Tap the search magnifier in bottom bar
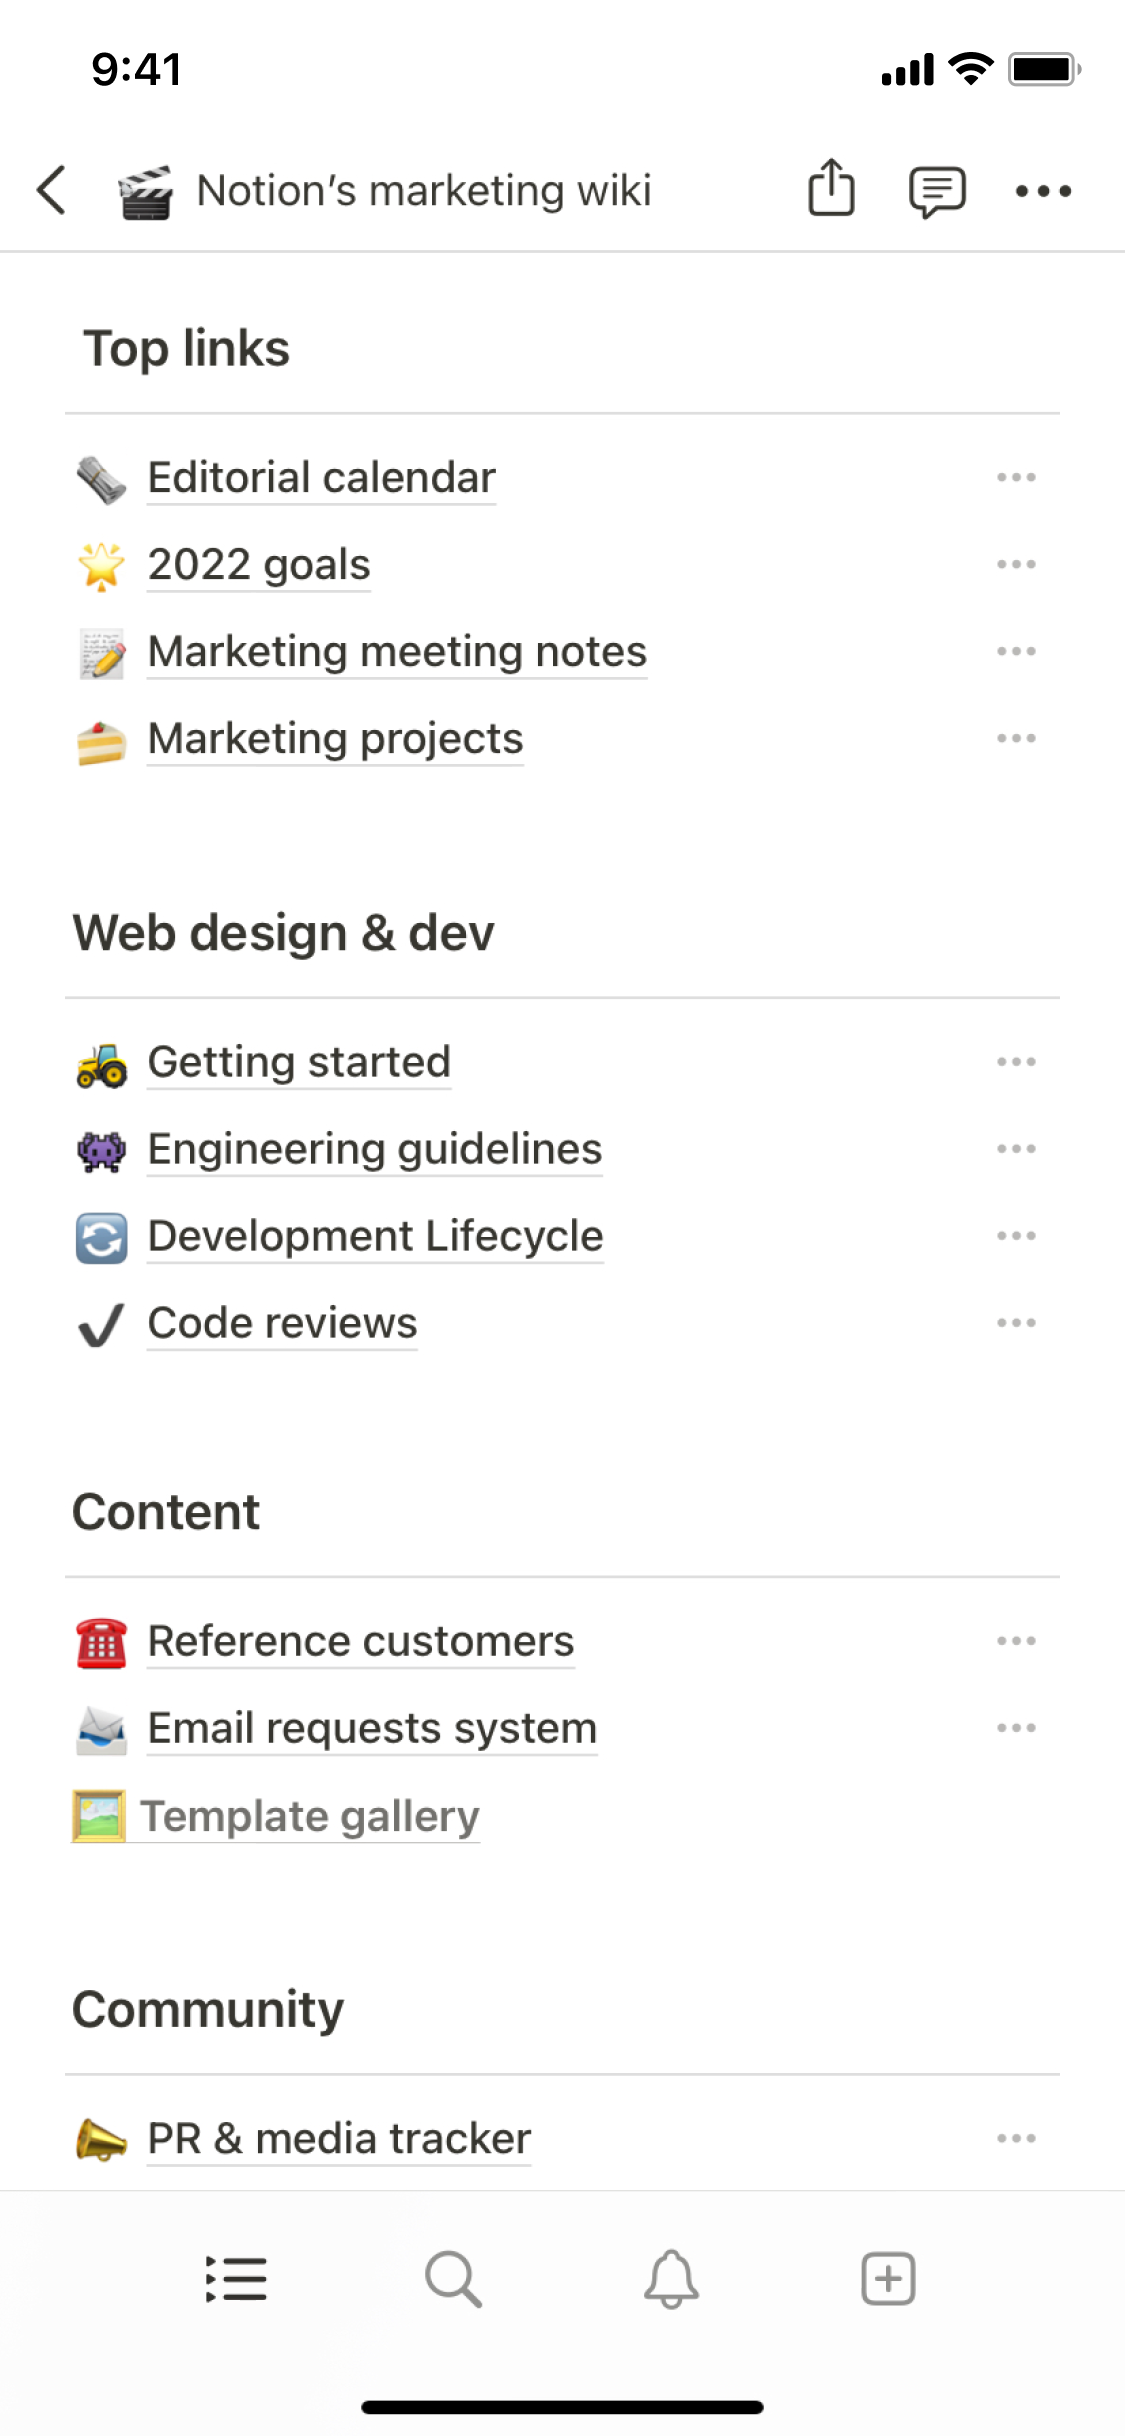This screenshot has height=2436, width=1125. pos(453,2279)
